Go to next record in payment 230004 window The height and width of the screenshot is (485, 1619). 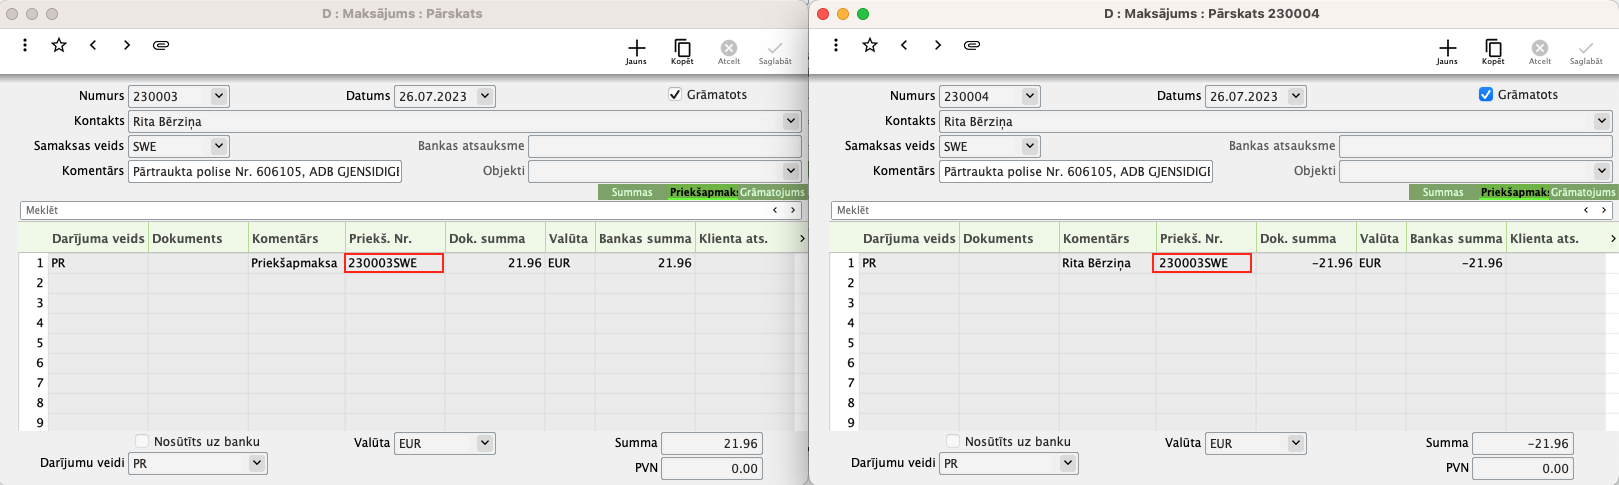(x=938, y=45)
